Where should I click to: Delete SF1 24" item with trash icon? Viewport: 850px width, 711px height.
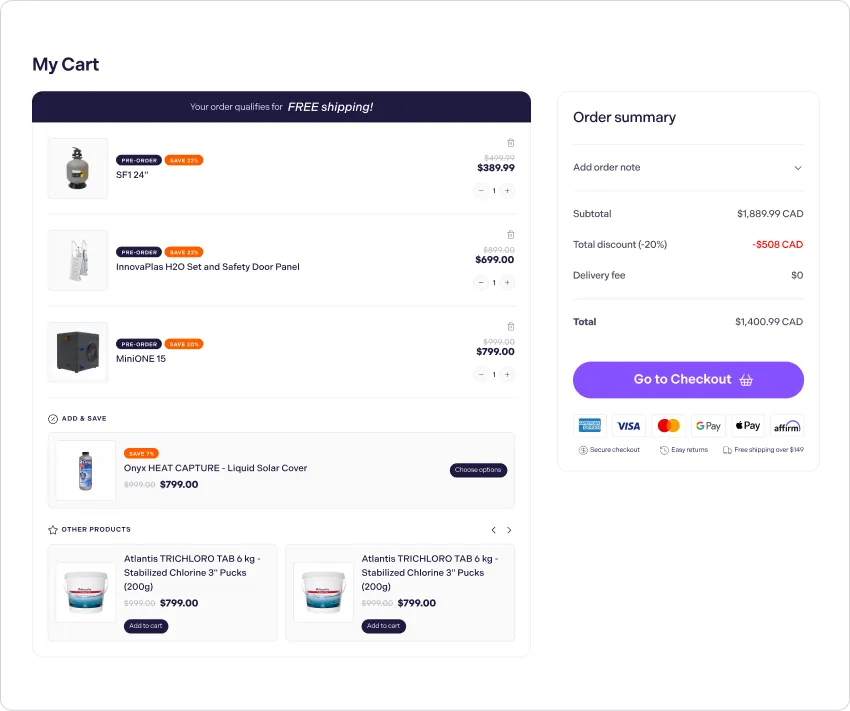click(x=511, y=143)
